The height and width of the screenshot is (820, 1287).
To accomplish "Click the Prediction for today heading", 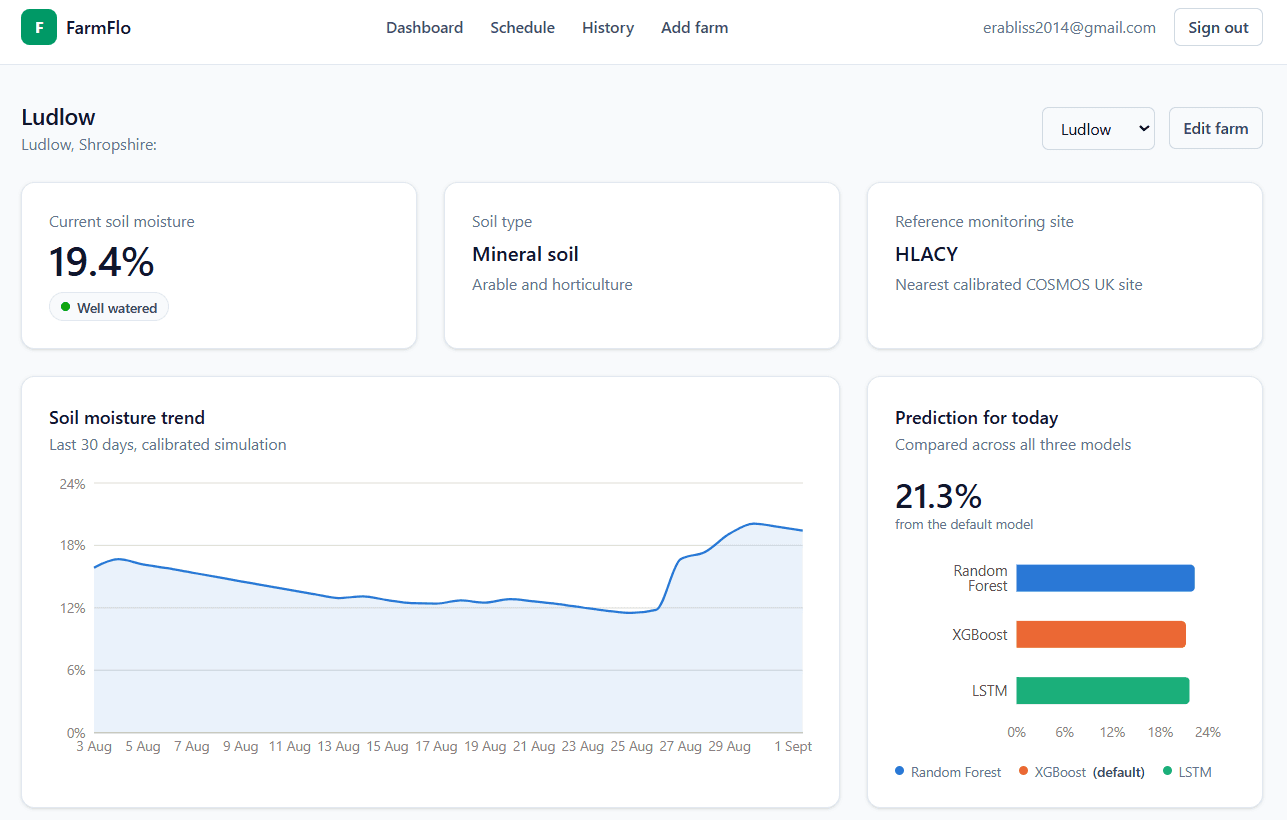I will point(976,418).
